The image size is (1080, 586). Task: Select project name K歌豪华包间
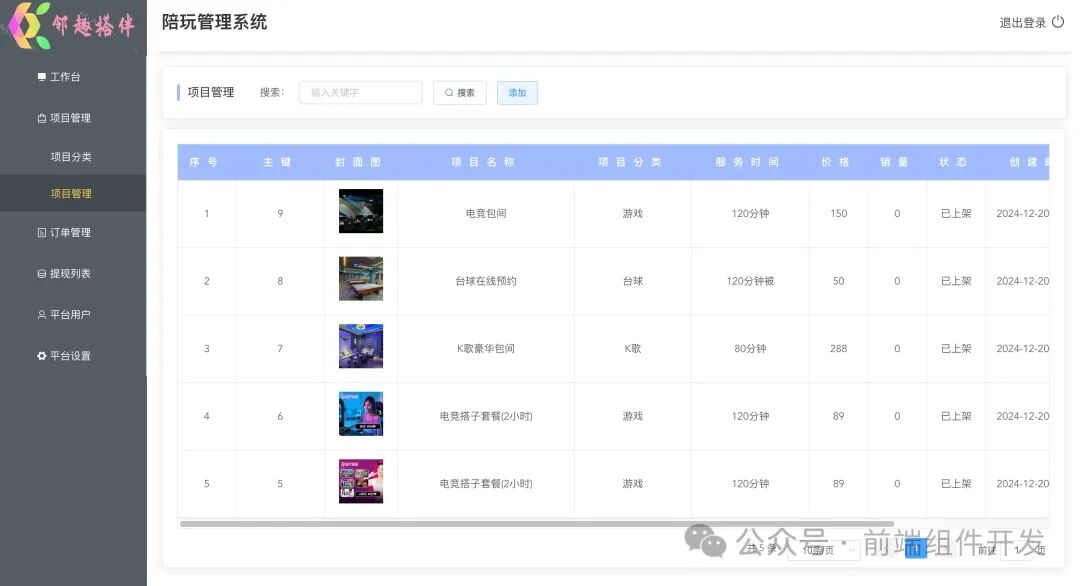(x=486, y=348)
